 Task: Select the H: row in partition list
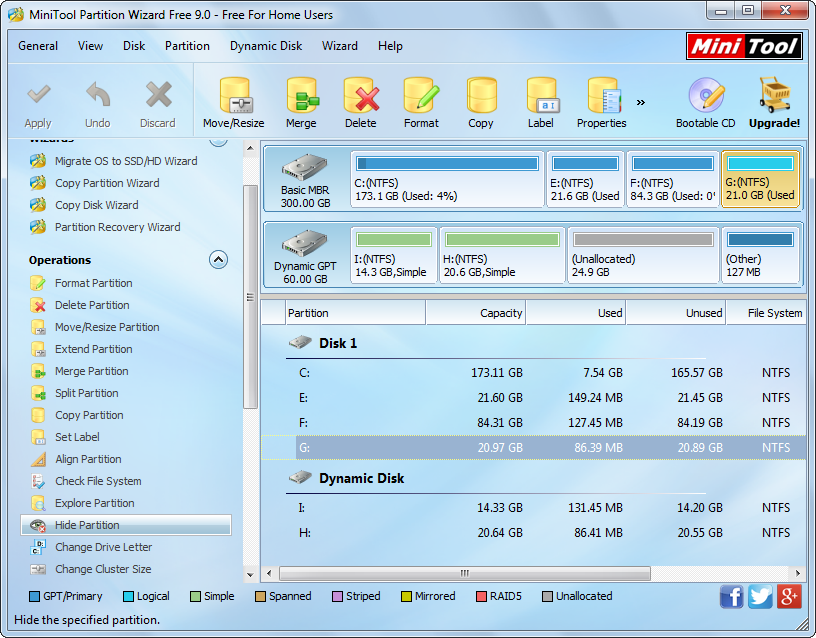point(533,533)
